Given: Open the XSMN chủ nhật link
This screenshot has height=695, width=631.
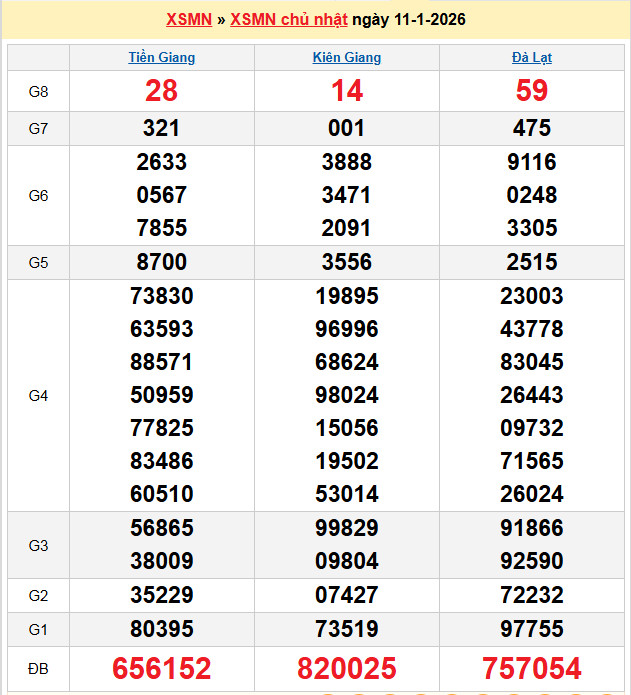Looking at the screenshot, I should click(287, 20).
